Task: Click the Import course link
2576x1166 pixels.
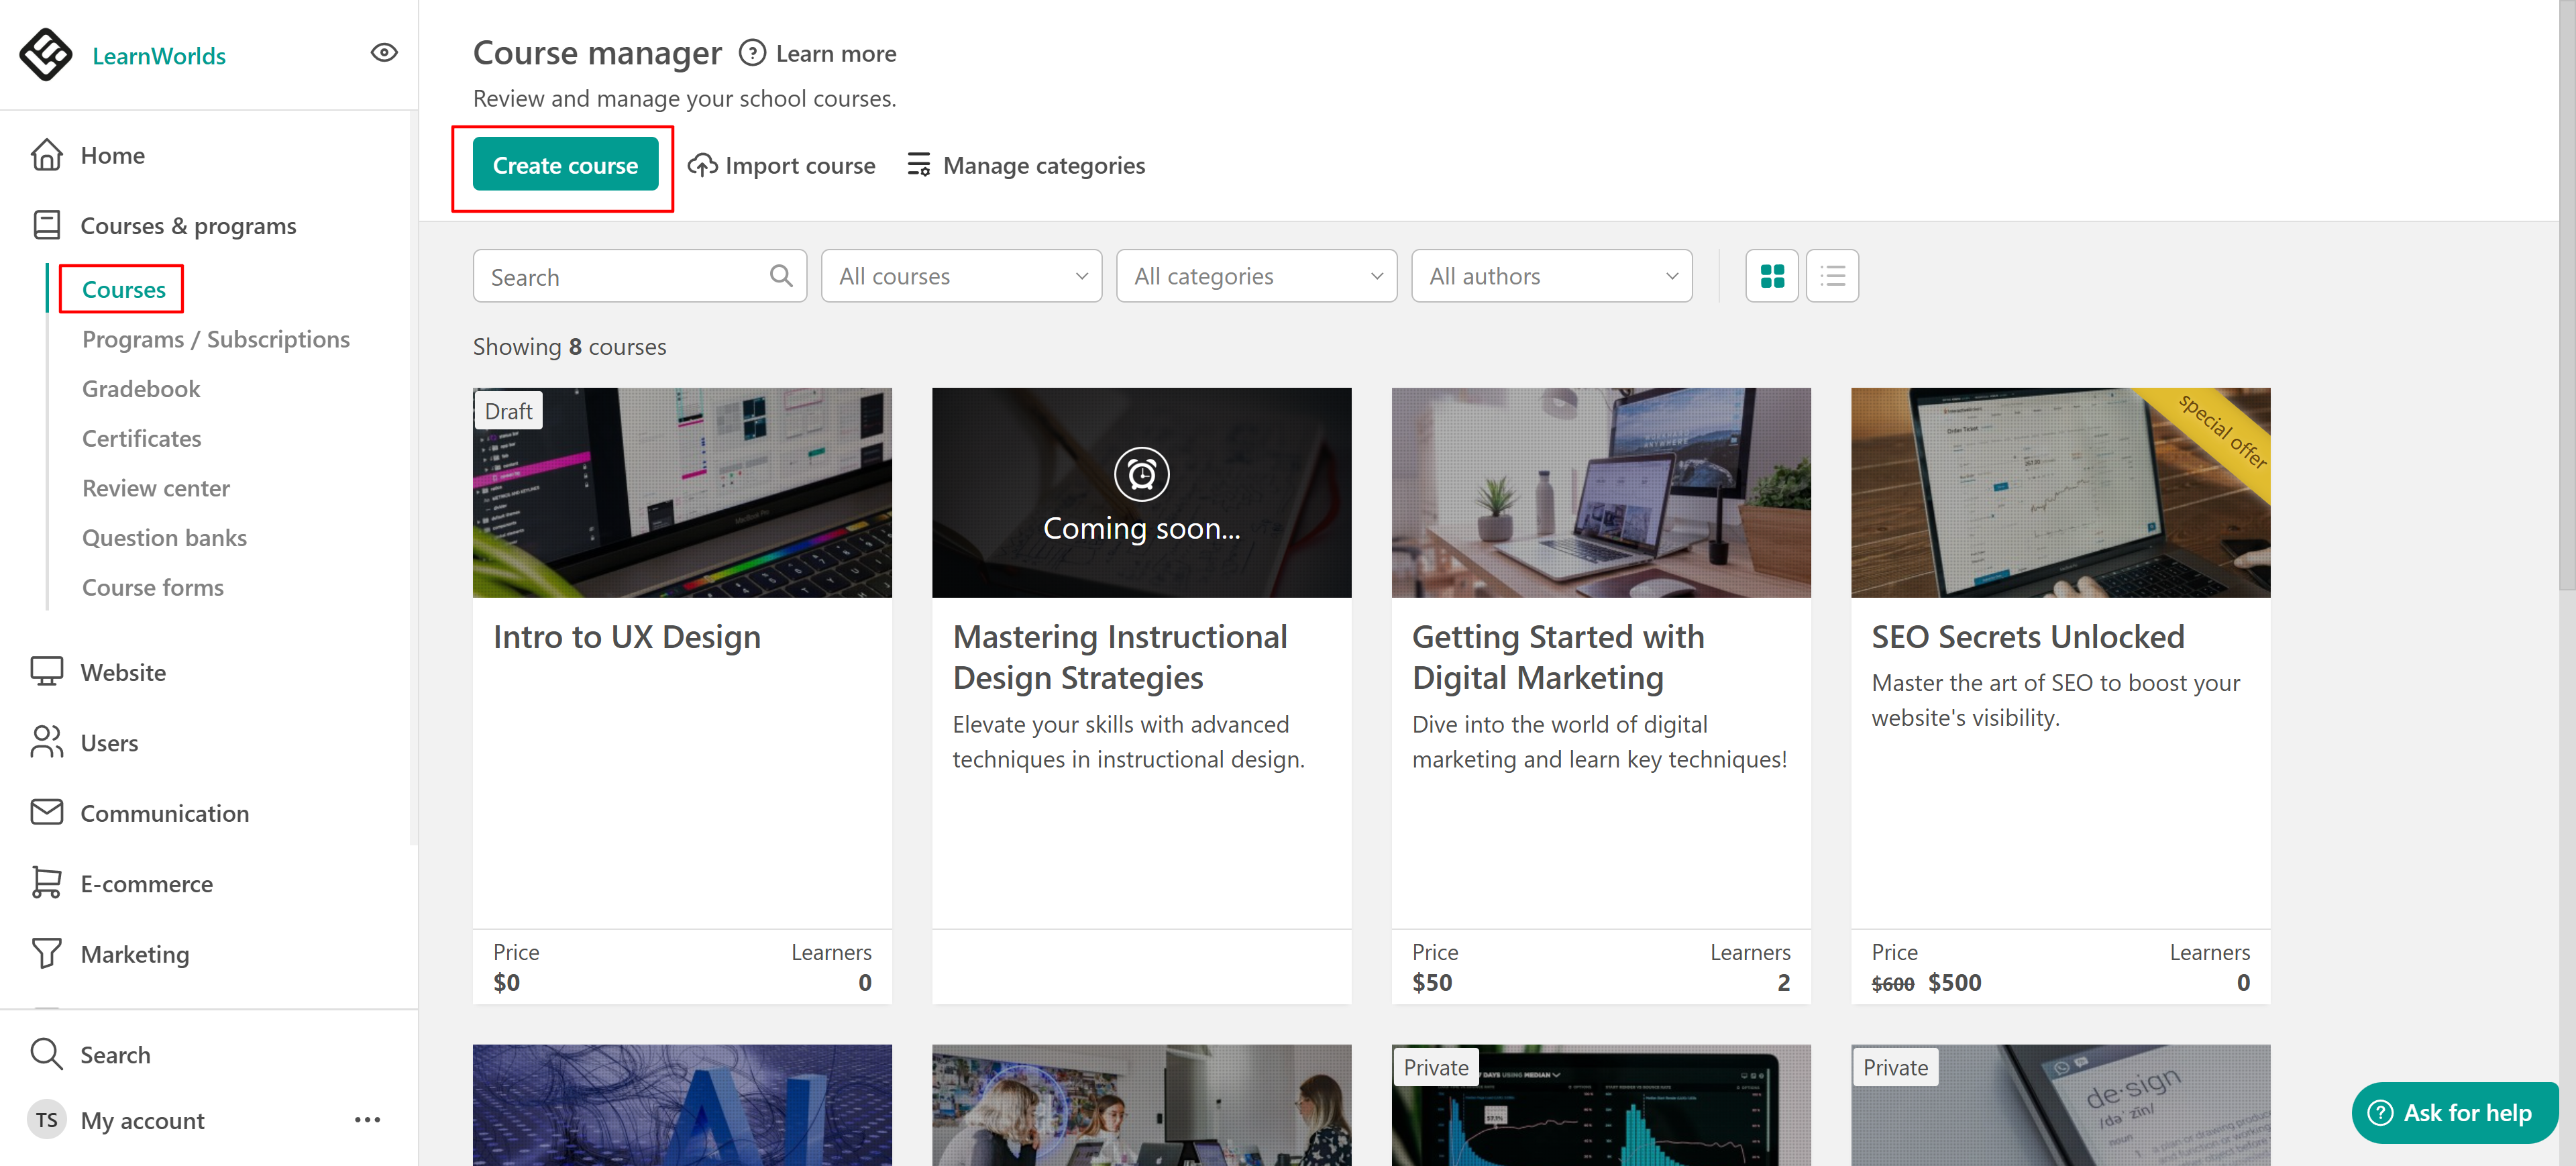Action: (782, 165)
